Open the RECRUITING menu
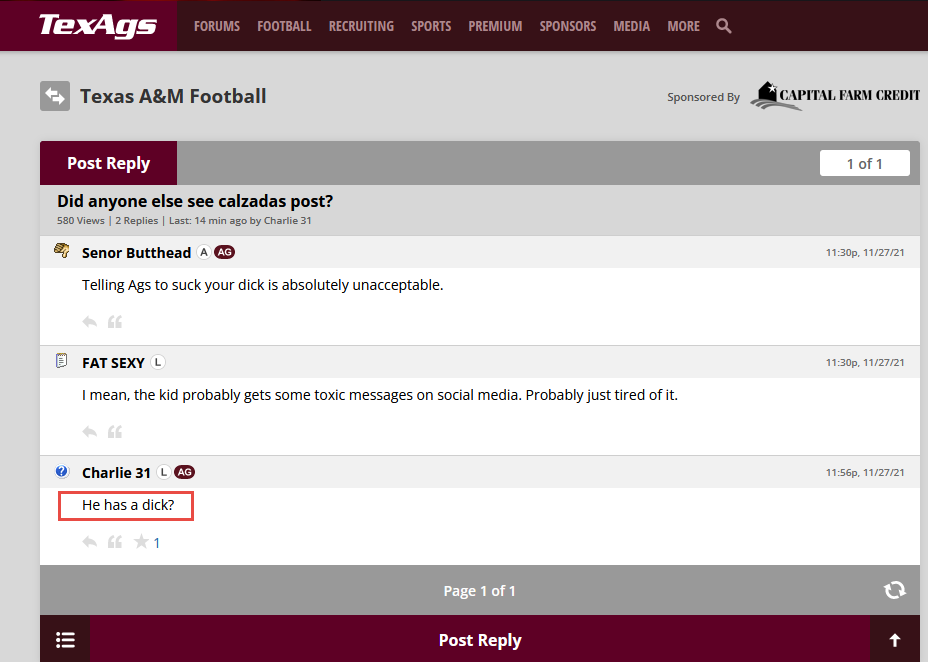The height and width of the screenshot is (662, 928). (361, 26)
